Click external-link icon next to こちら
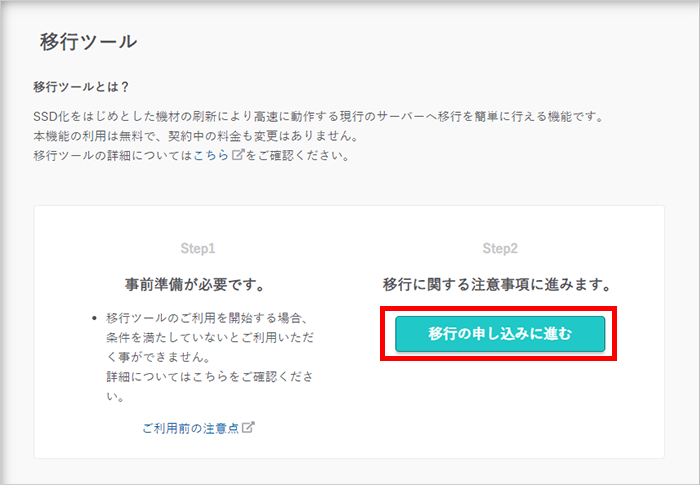The image size is (700, 485). (238, 155)
